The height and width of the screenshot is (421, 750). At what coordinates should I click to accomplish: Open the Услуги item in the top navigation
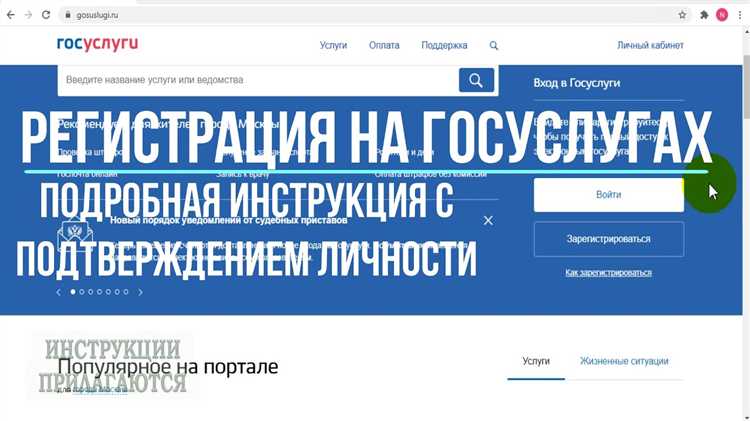coord(333,45)
